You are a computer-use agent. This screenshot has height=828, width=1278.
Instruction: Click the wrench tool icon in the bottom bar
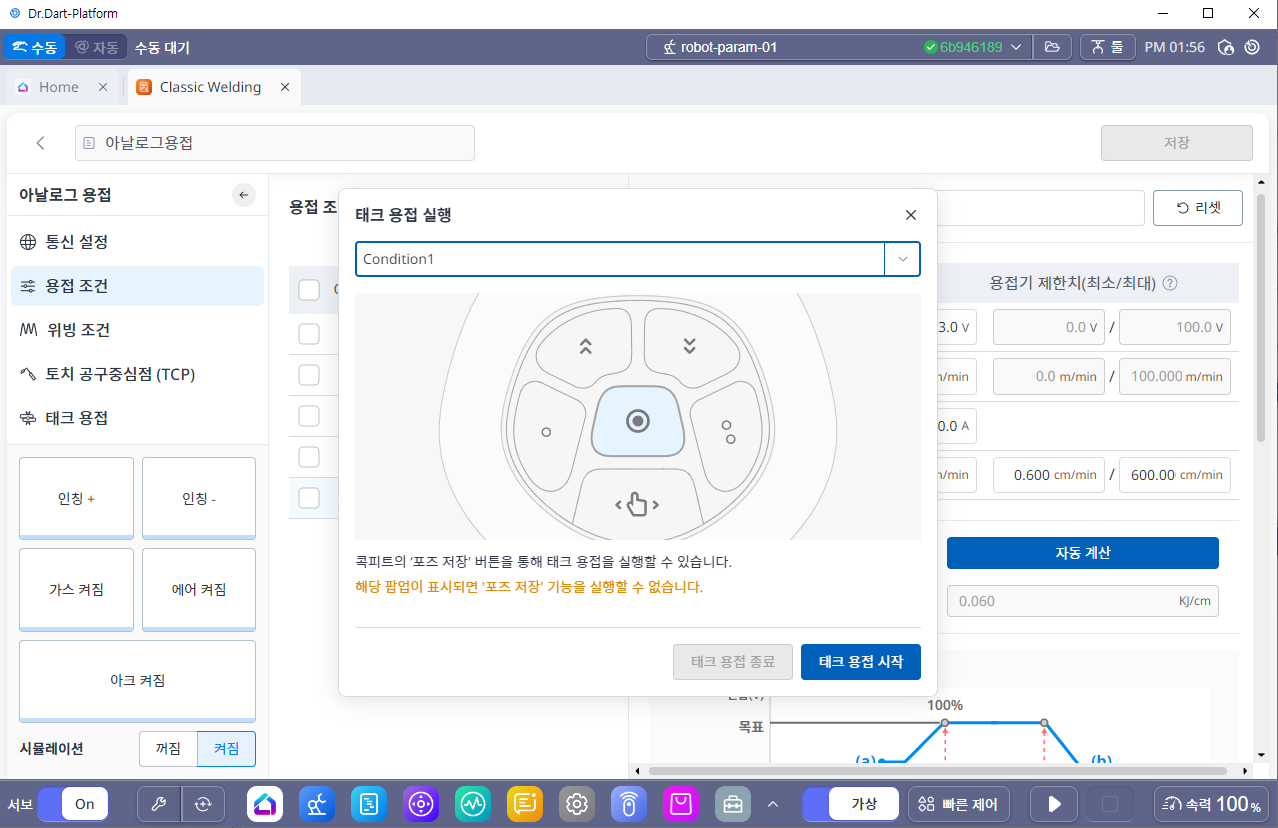click(158, 804)
